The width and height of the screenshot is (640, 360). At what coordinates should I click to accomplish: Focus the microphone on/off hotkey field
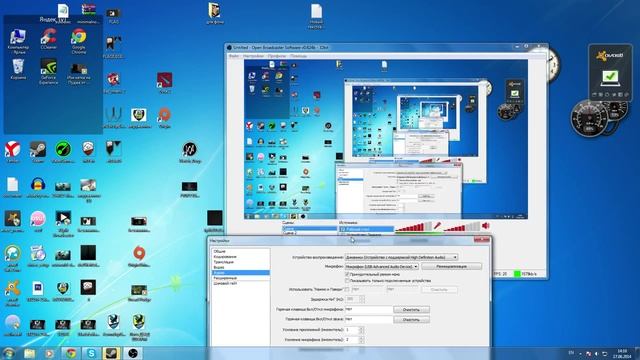point(369,310)
